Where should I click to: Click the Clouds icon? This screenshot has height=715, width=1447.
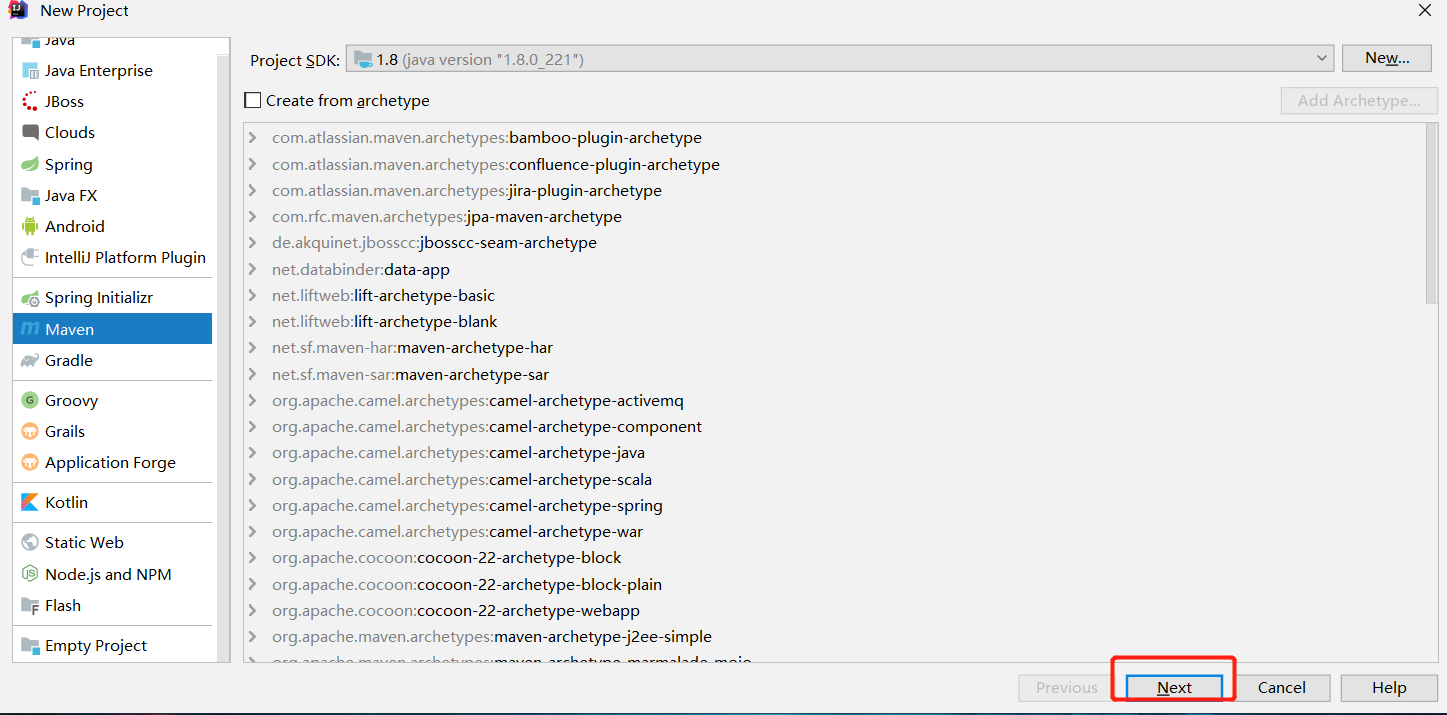point(30,133)
